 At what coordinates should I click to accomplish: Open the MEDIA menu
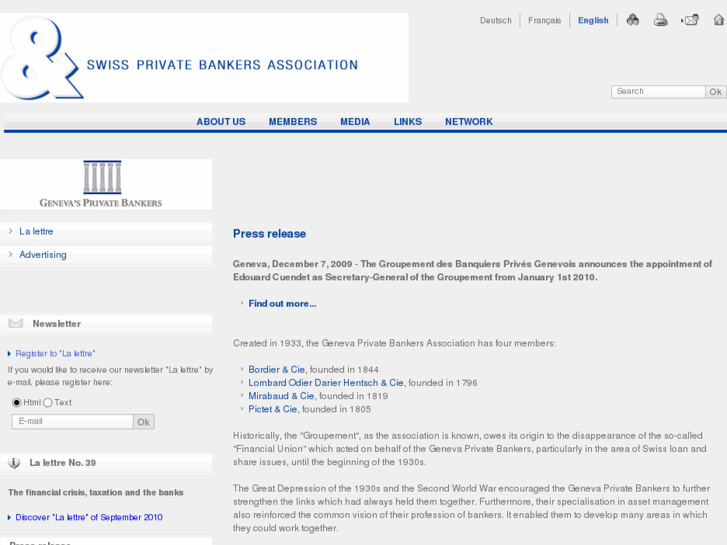(x=355, y=122)
